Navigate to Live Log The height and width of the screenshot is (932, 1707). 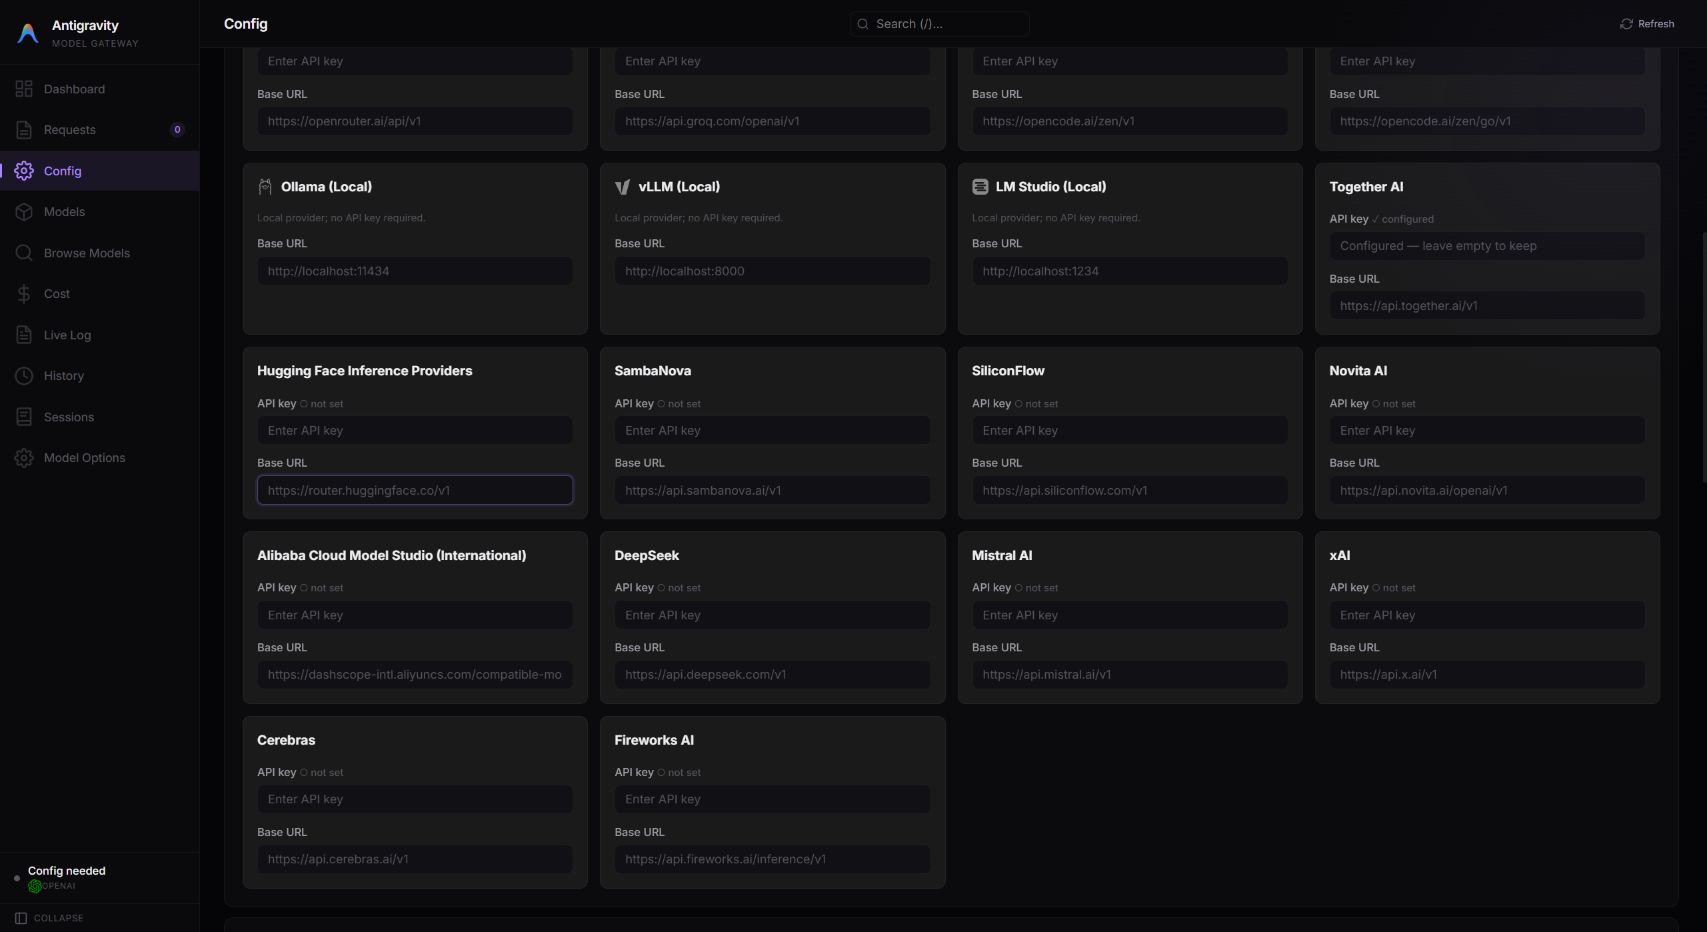pyautogui.click(x=100, y=335)
